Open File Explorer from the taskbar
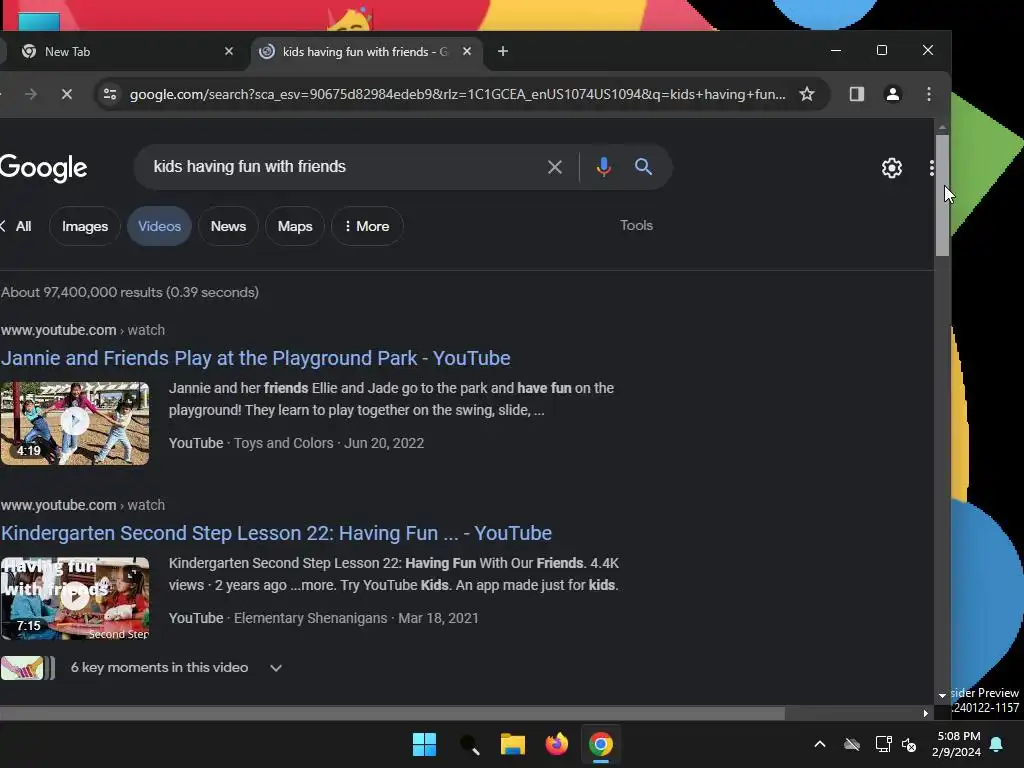 point(513,744)
